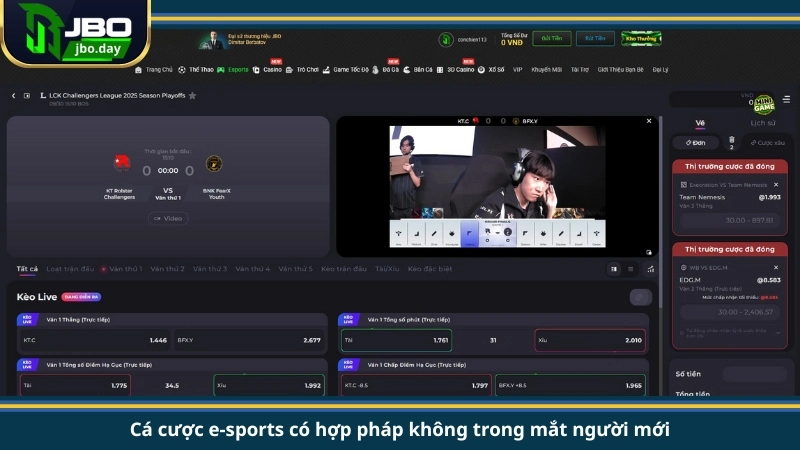800x450 pixels.
Task: Select the Ván thứ 1 tab
Action: point(126,269)
